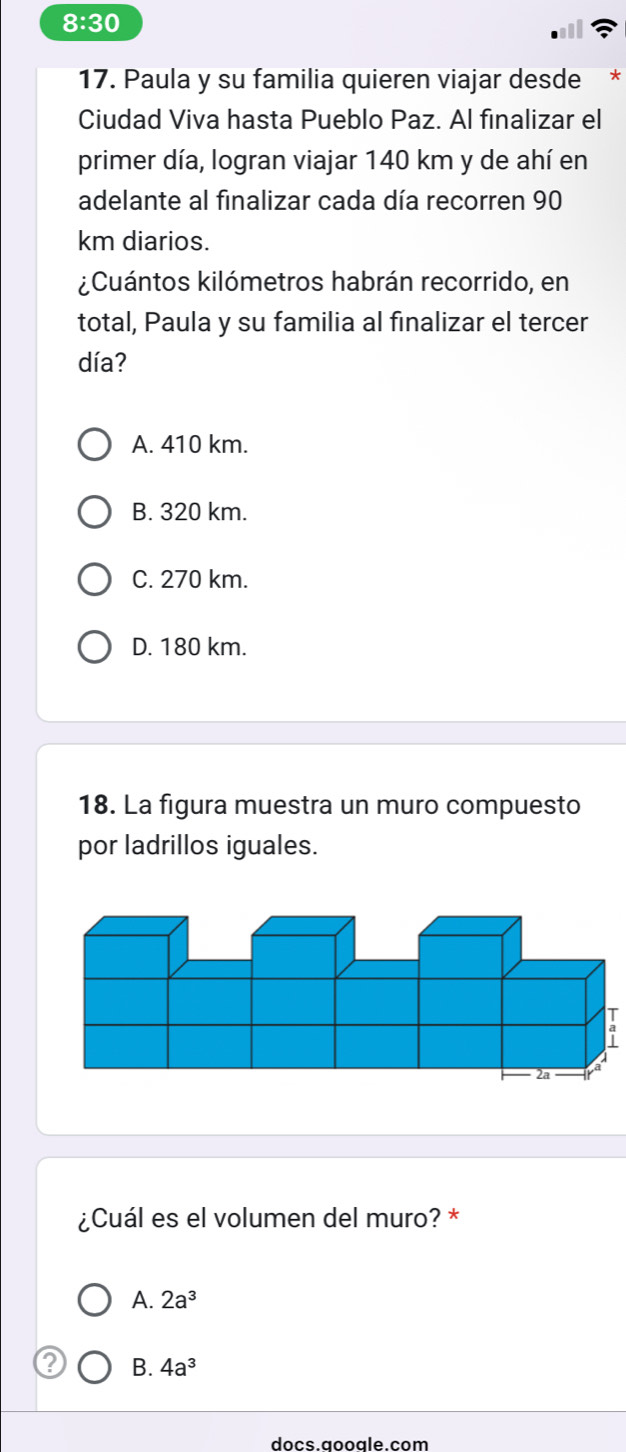Tap the question mark help icon
Image resolution: width=626 pixels, height=1452 pixels.
pyautogui.click(x=46, y=1362)
